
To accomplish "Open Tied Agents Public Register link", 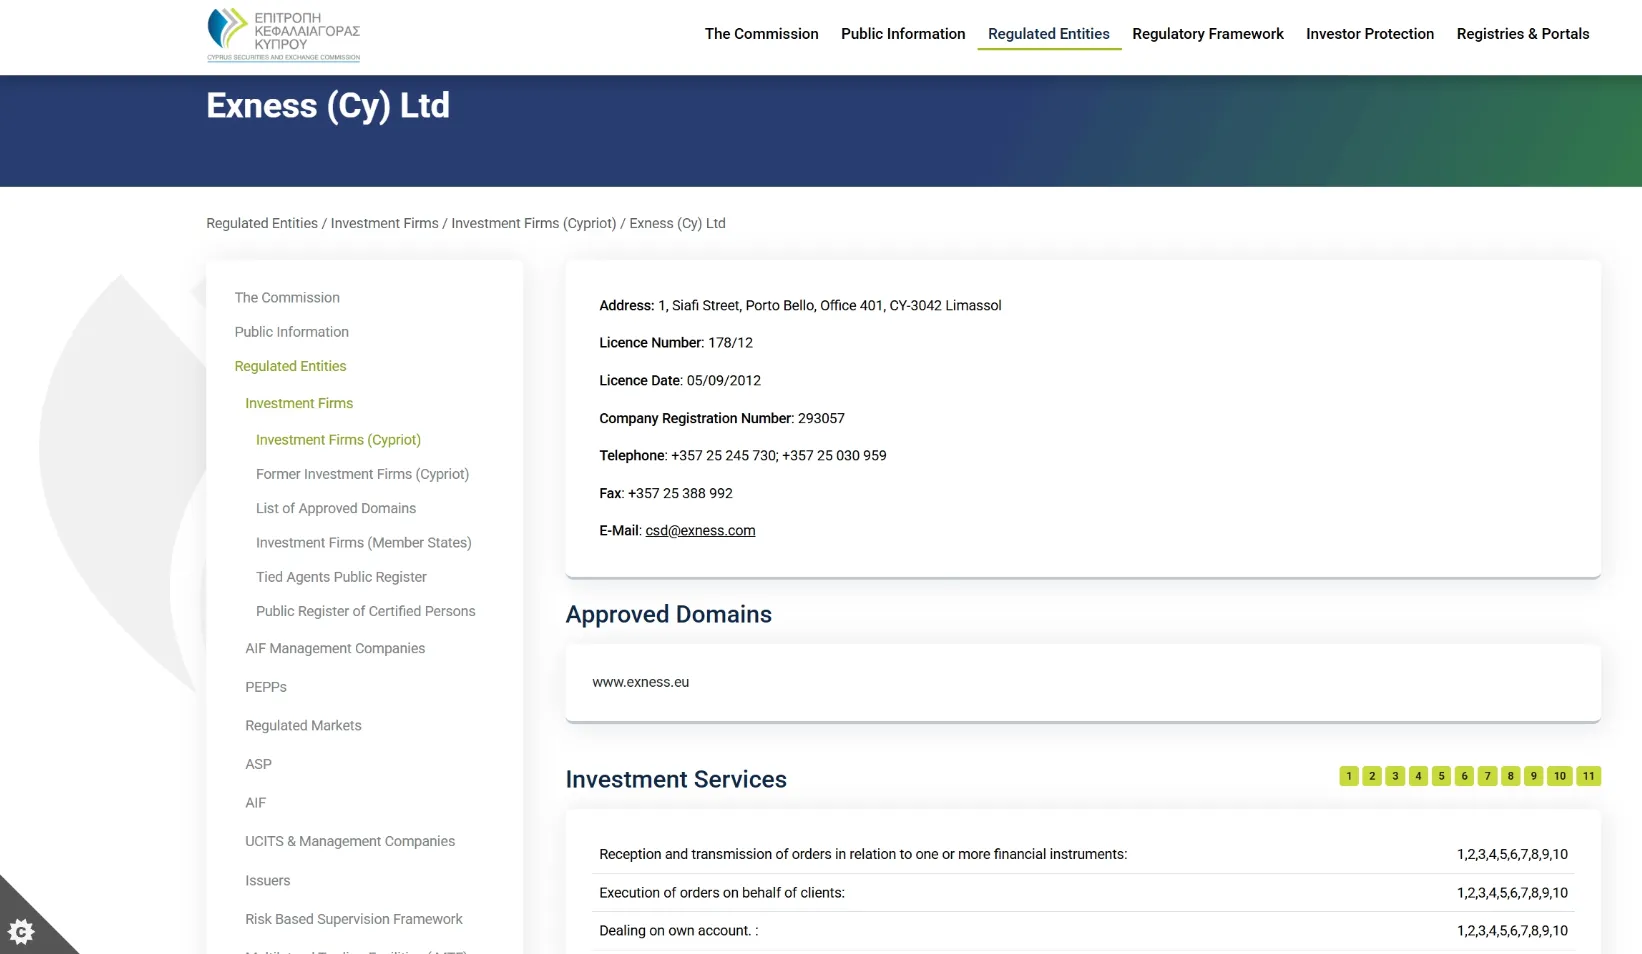I will coord(341,577).
